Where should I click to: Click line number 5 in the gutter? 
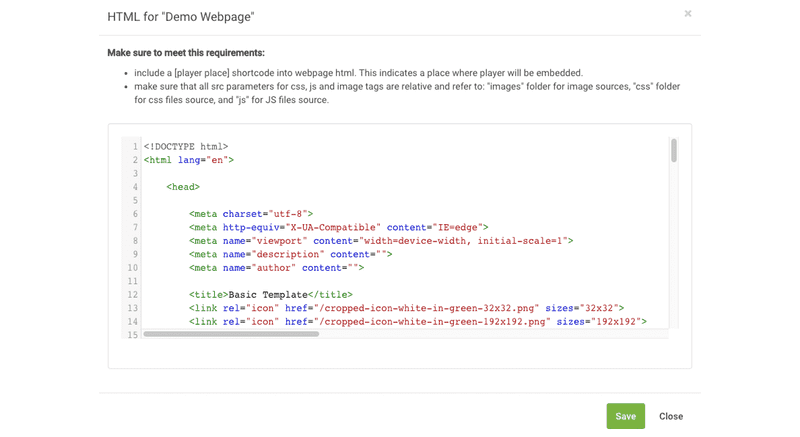click(x=134, y=200)
